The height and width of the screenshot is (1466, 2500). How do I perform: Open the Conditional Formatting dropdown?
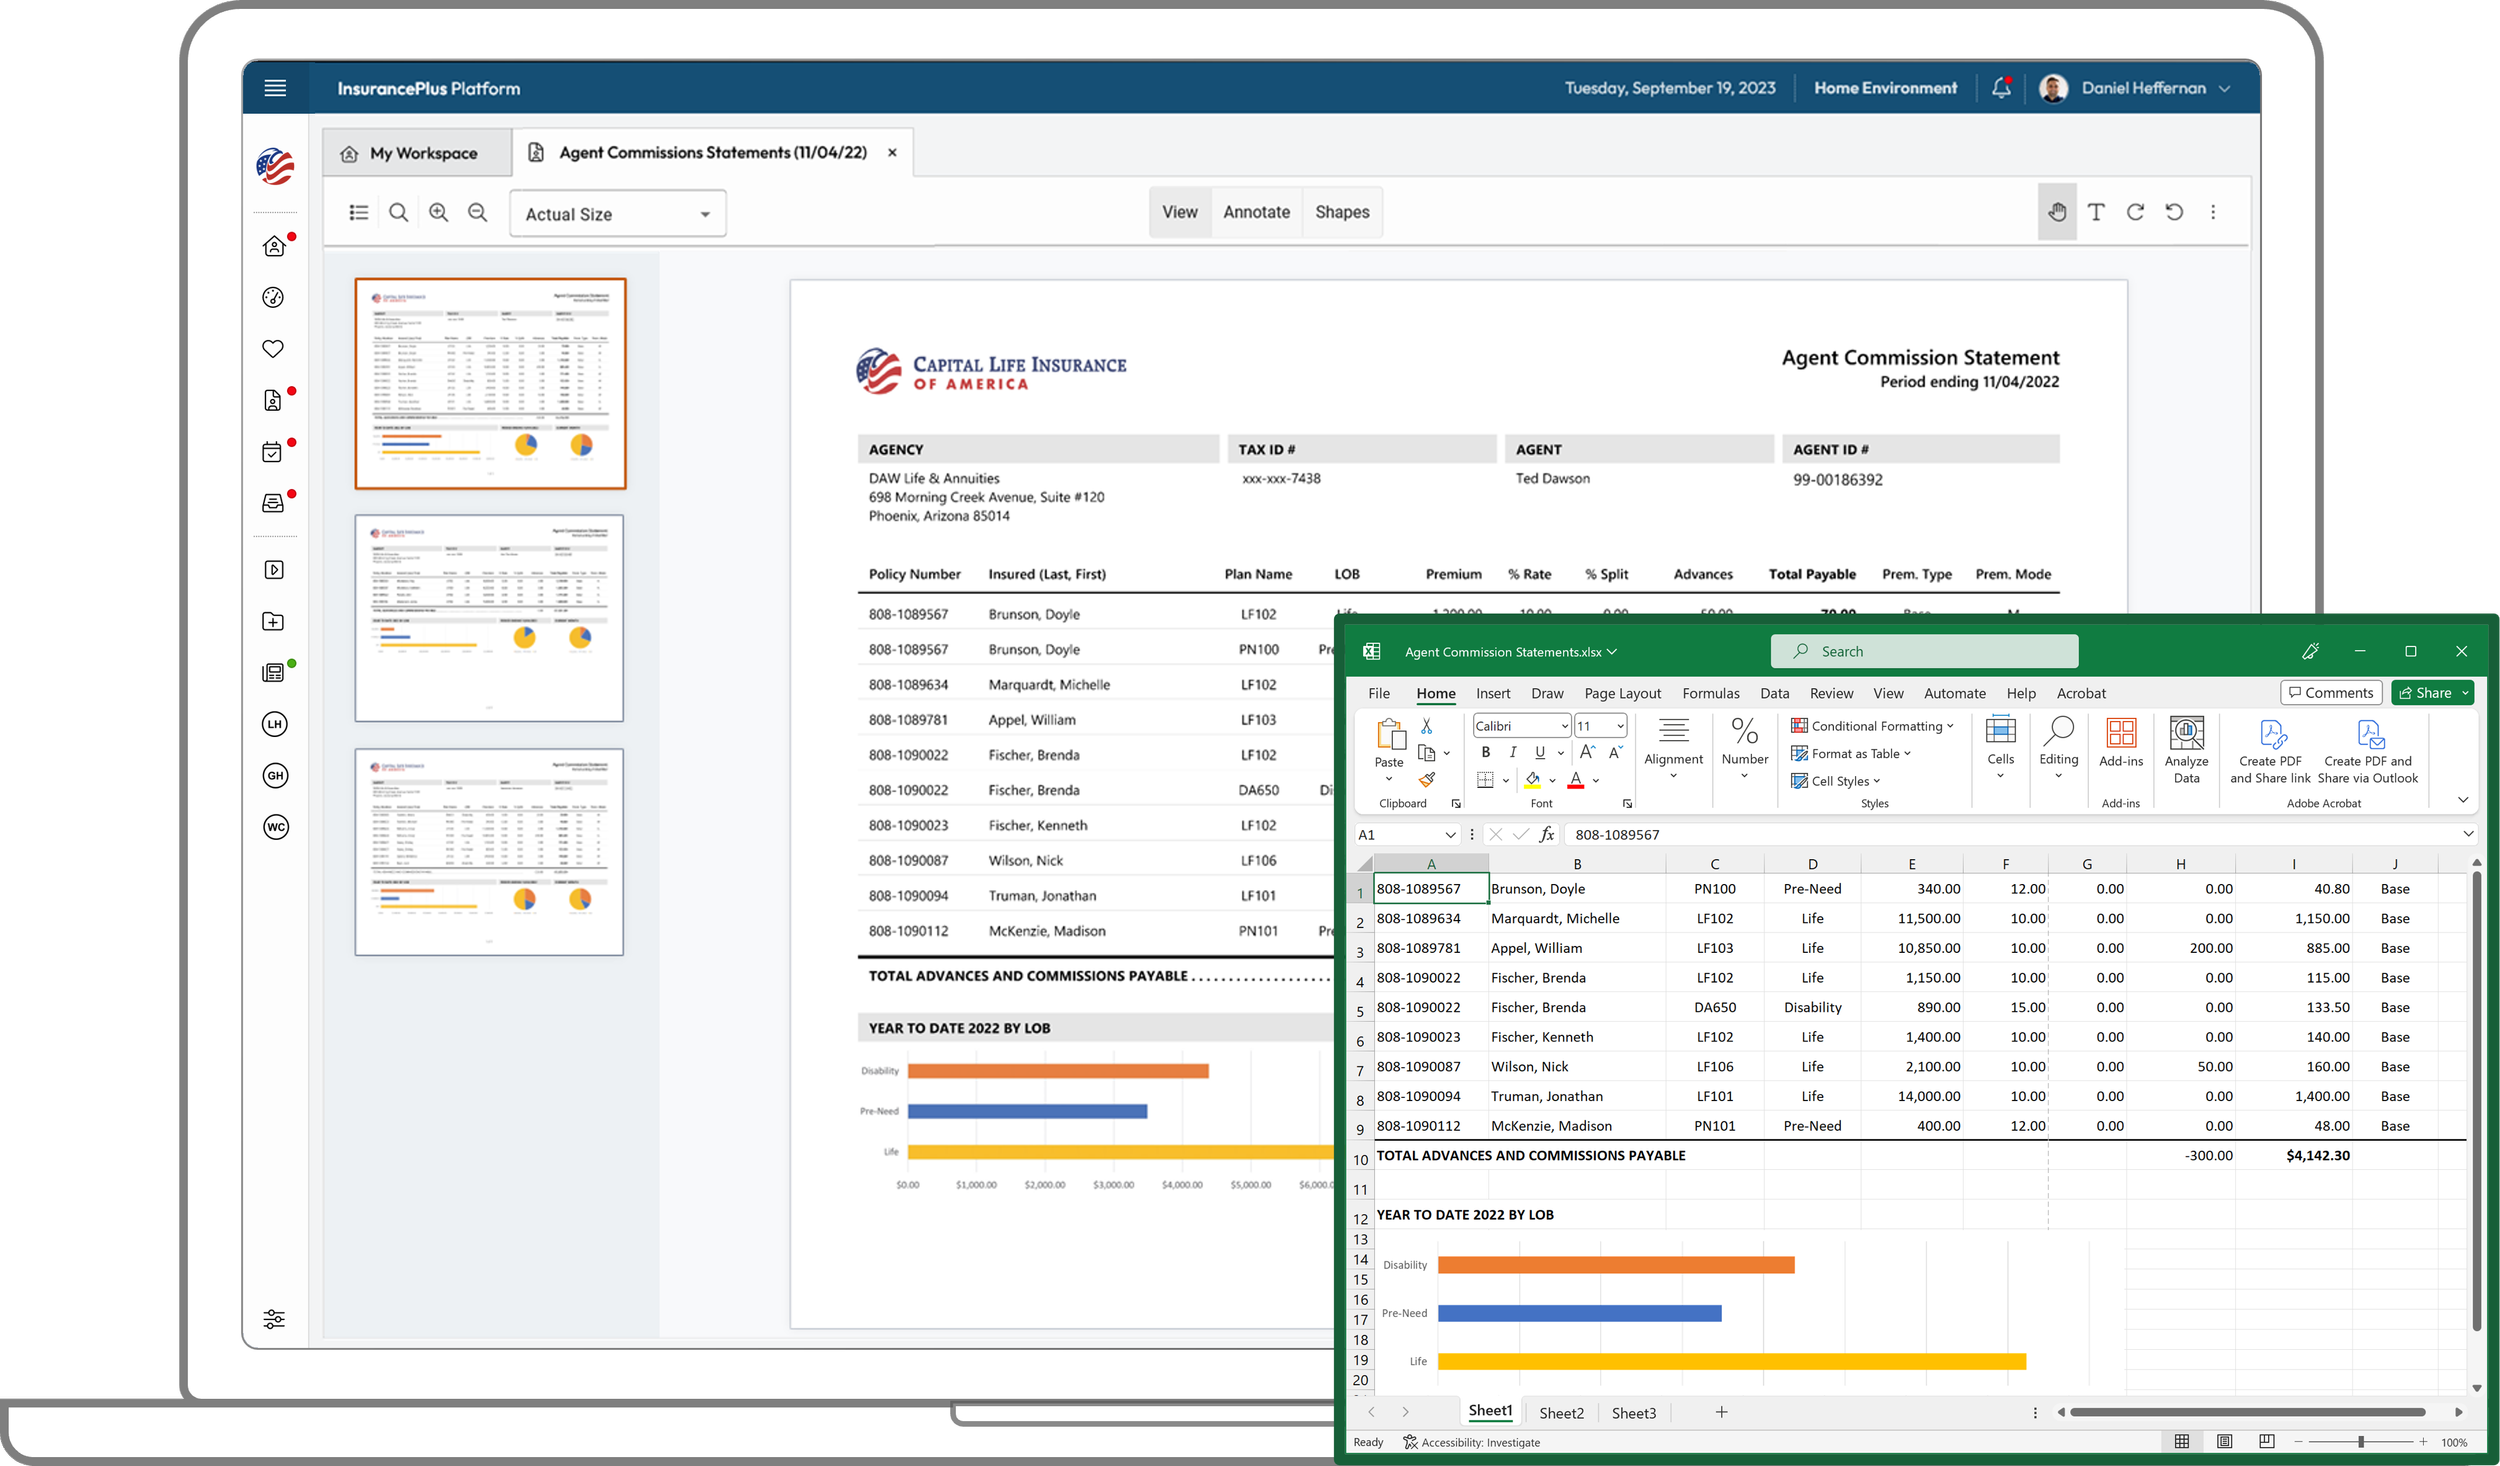coord(1872,726)
